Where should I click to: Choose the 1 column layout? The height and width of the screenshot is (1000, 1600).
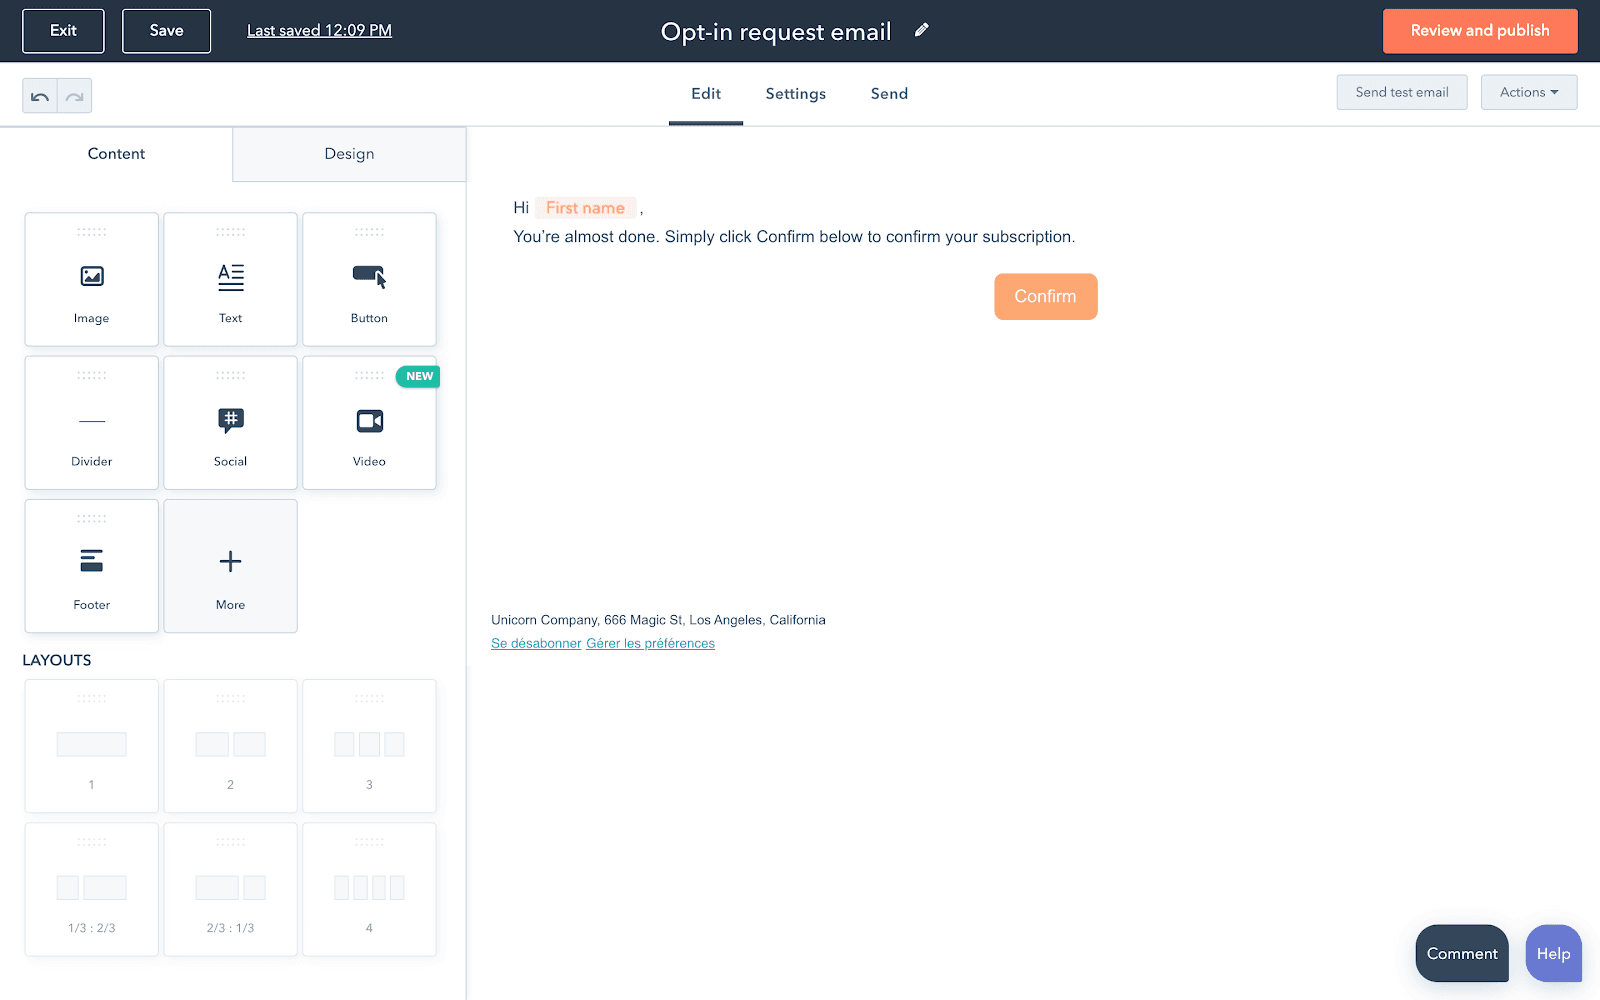pyautogui.click(x=92, y=746)
